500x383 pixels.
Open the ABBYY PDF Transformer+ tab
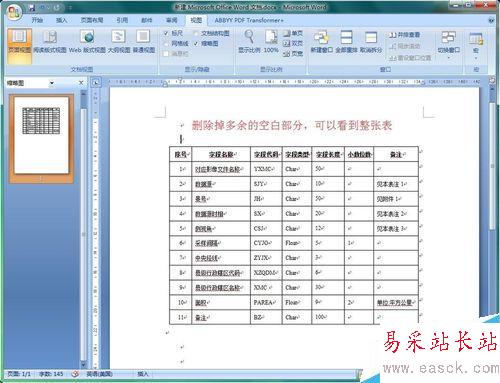[x=249, y=20]
